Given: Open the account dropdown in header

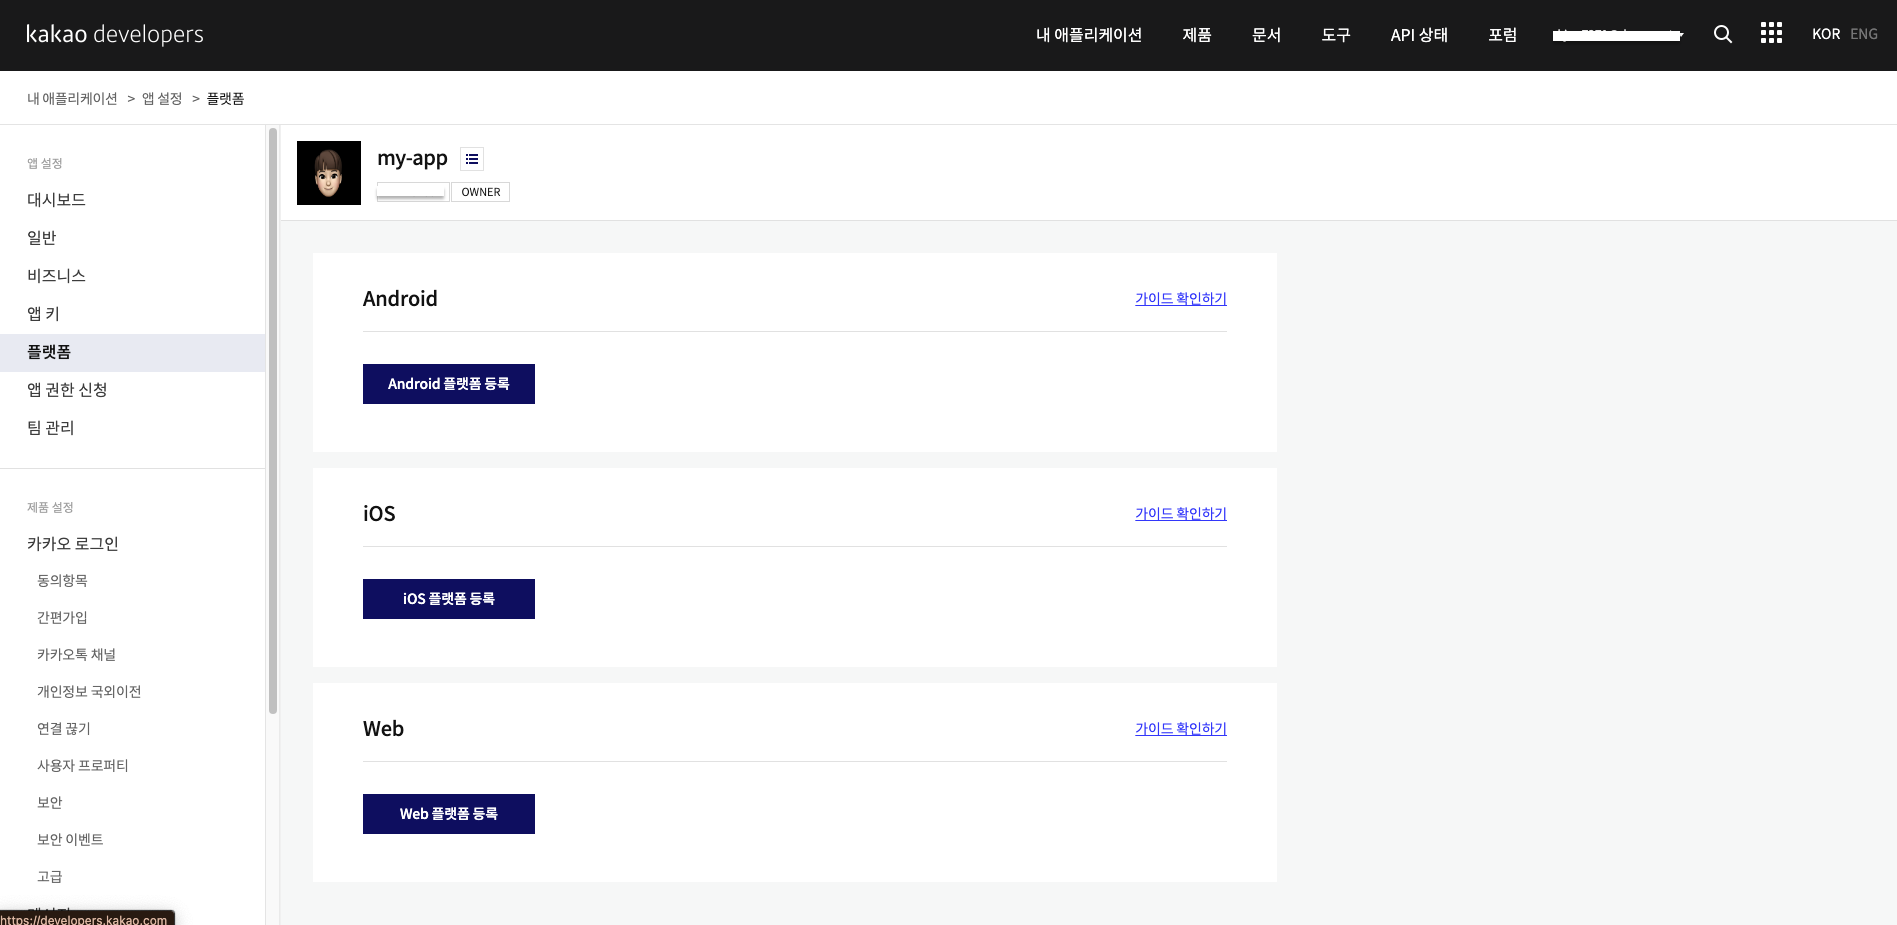Looking at the screenshot, I should click(1618, 35).
